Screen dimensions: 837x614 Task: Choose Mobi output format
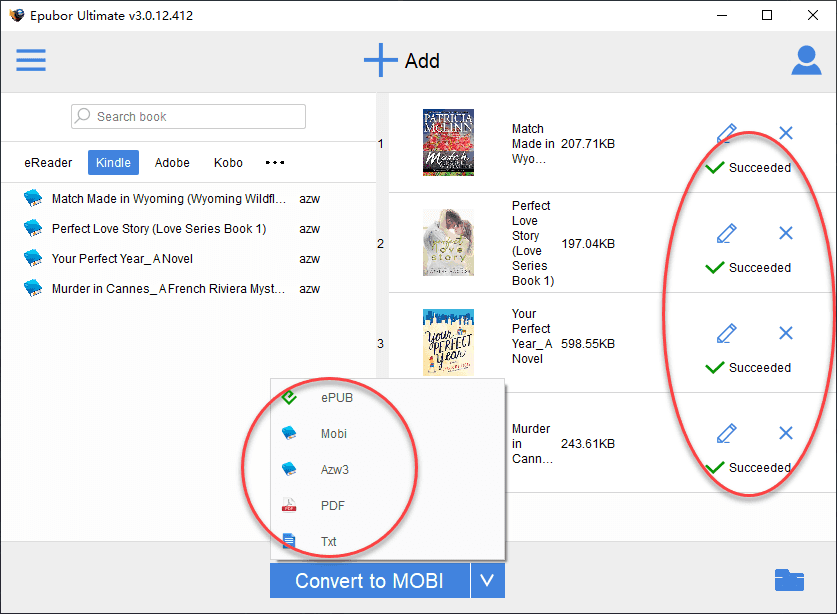point(388,434)
